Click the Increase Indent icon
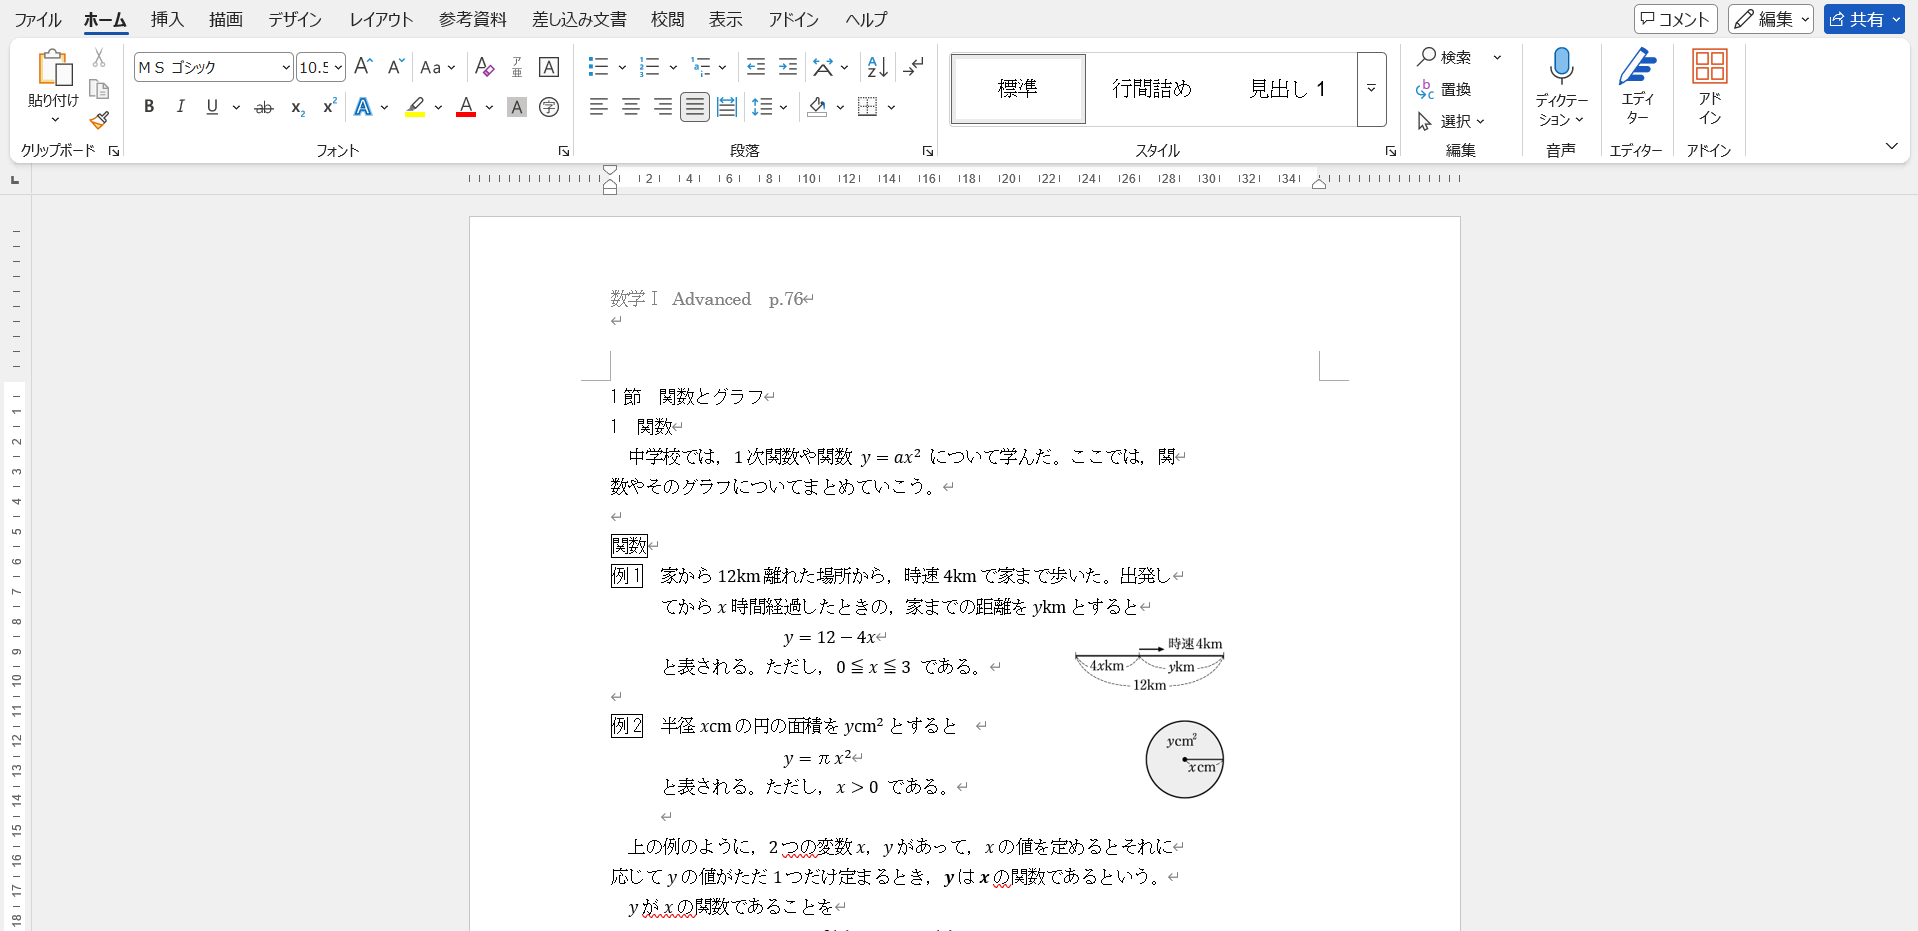 coord(788,67)
